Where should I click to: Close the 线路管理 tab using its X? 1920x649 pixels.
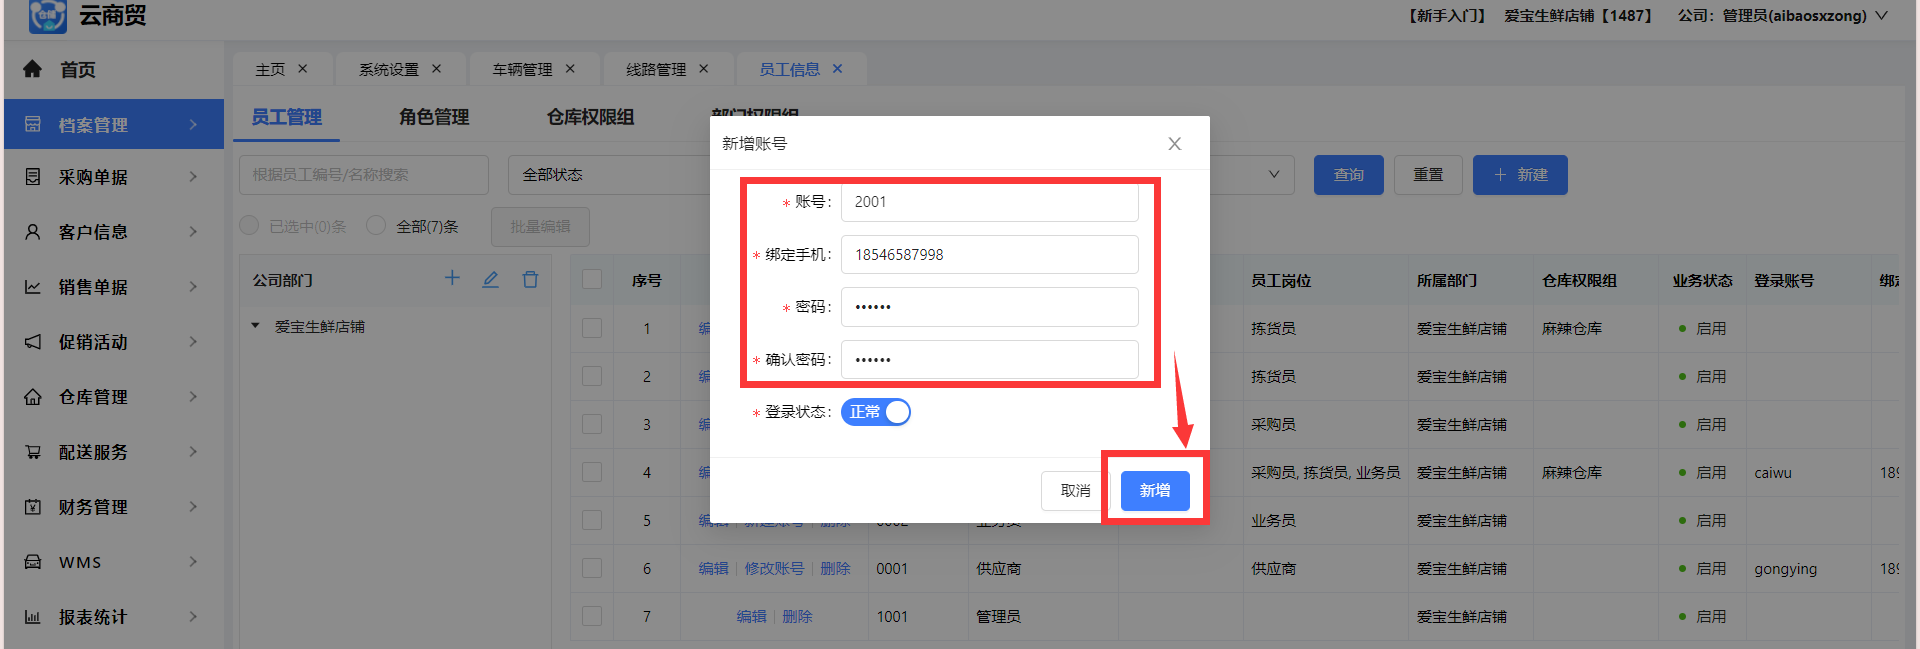(703, 69)
